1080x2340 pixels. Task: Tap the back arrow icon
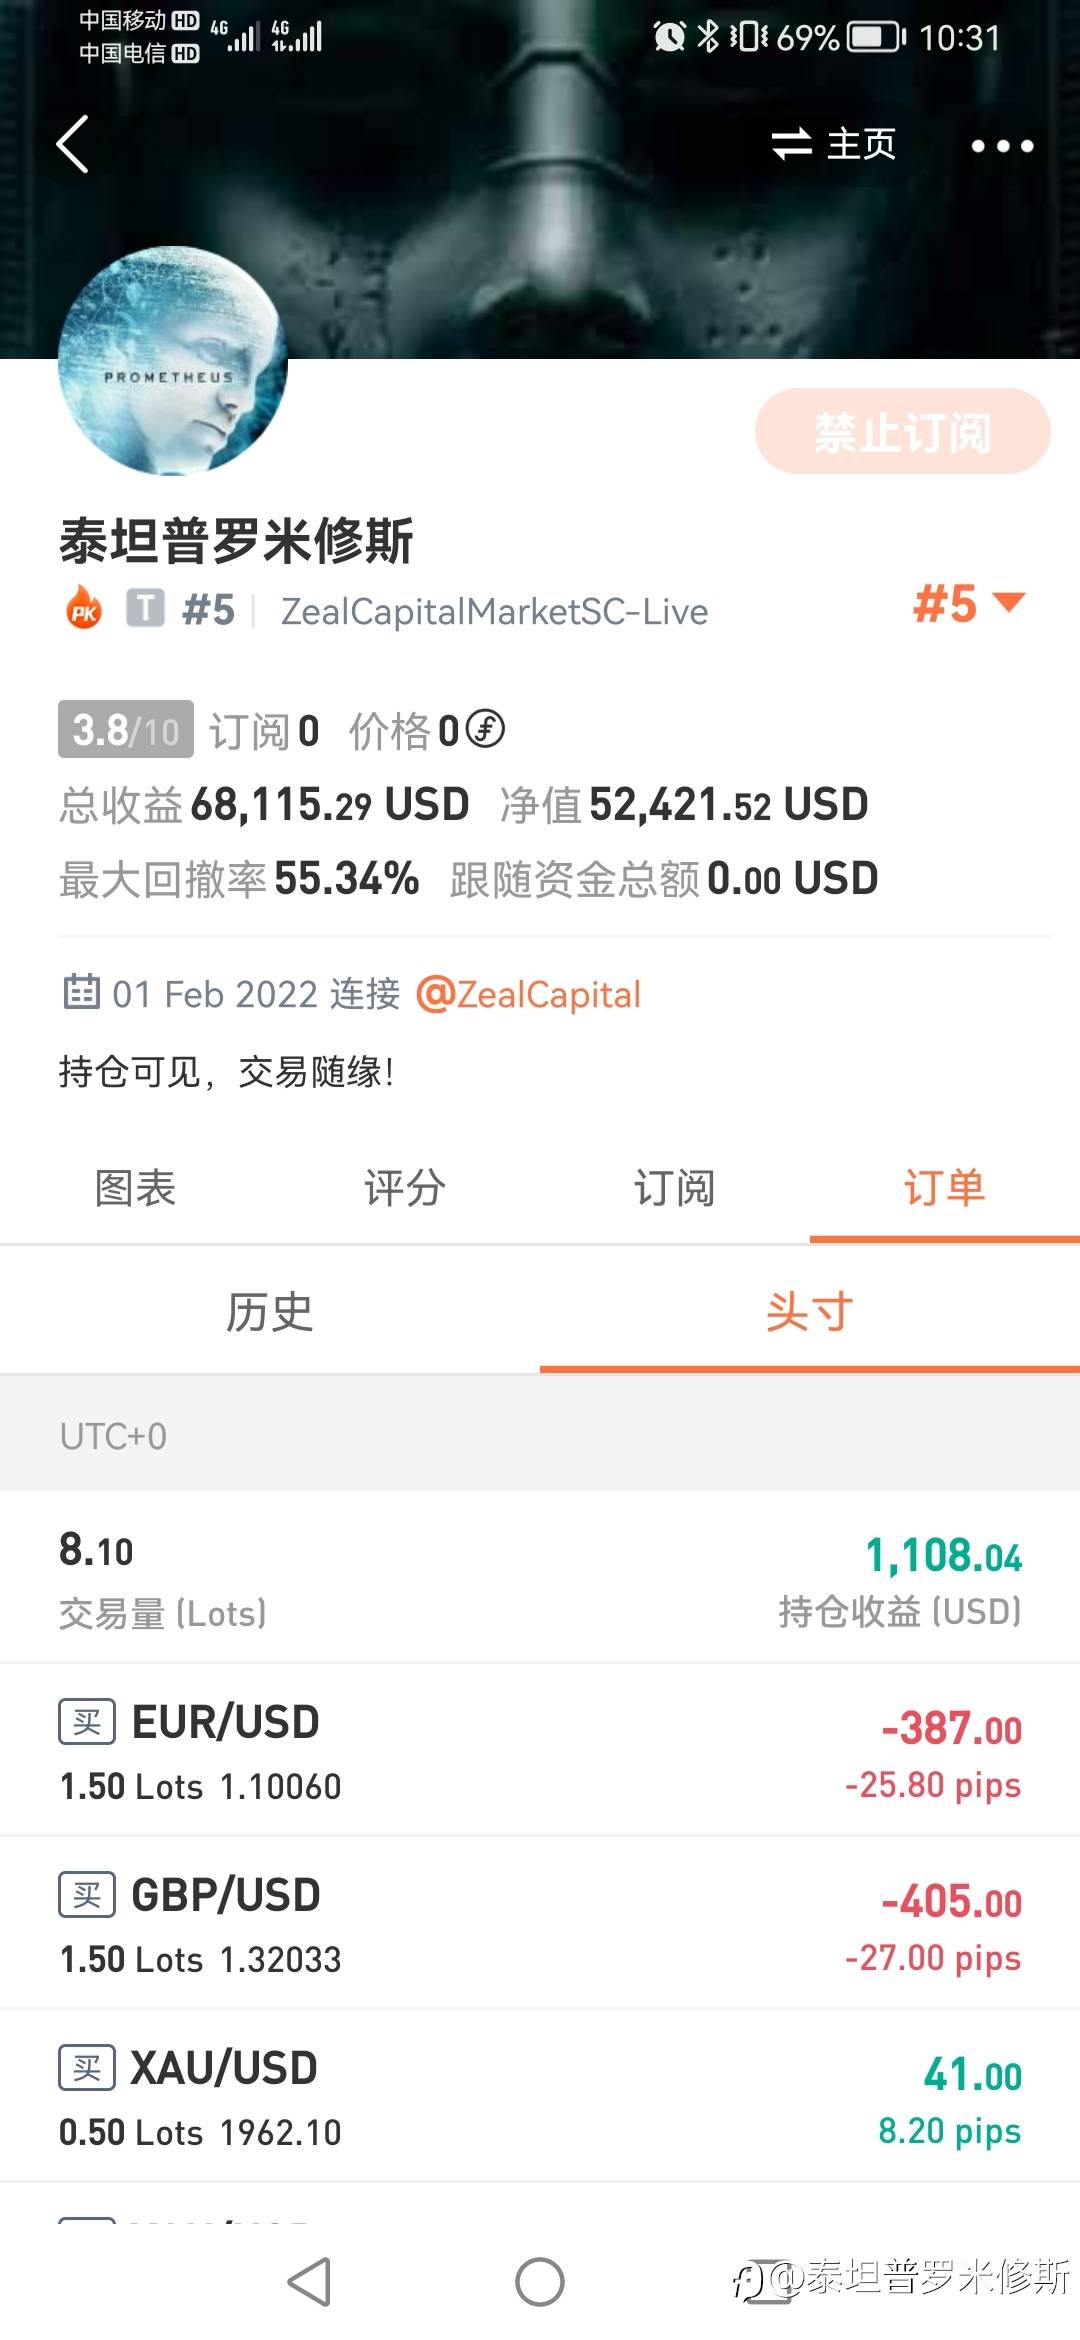[x=73, y=144]
